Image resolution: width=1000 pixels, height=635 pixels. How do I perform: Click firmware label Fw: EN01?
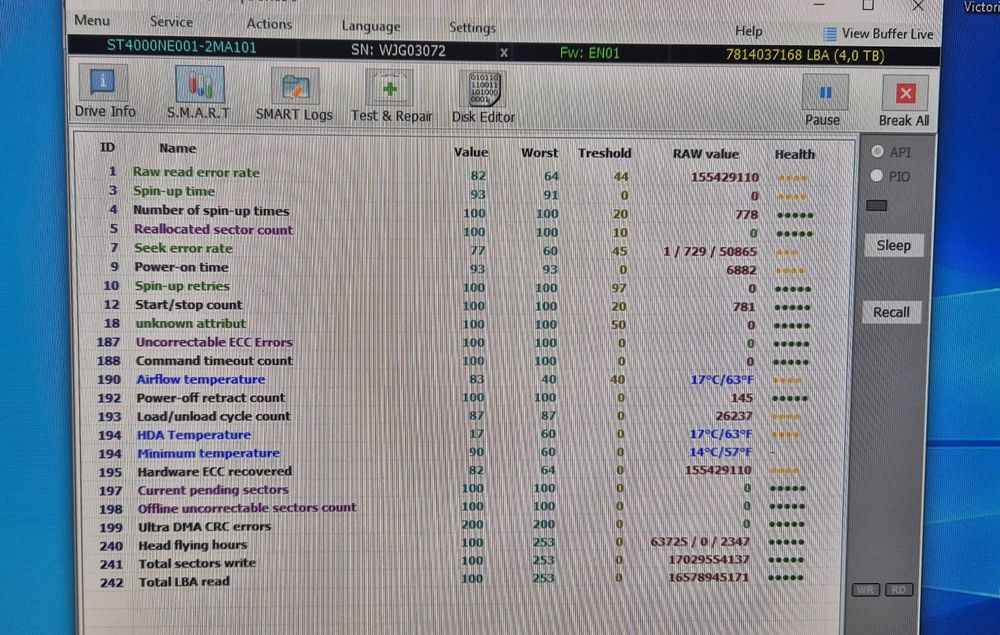click(589, 53)
